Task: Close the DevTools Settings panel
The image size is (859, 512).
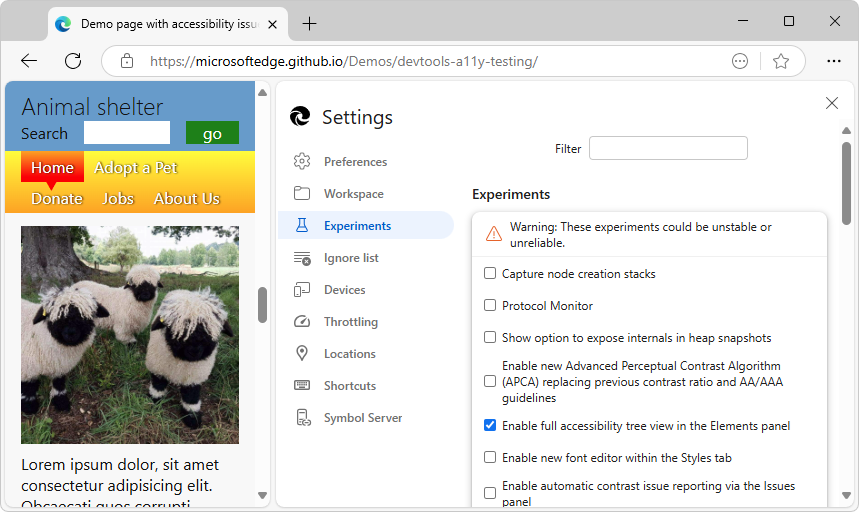Action: pyautogui.click(x=831, y=103)
